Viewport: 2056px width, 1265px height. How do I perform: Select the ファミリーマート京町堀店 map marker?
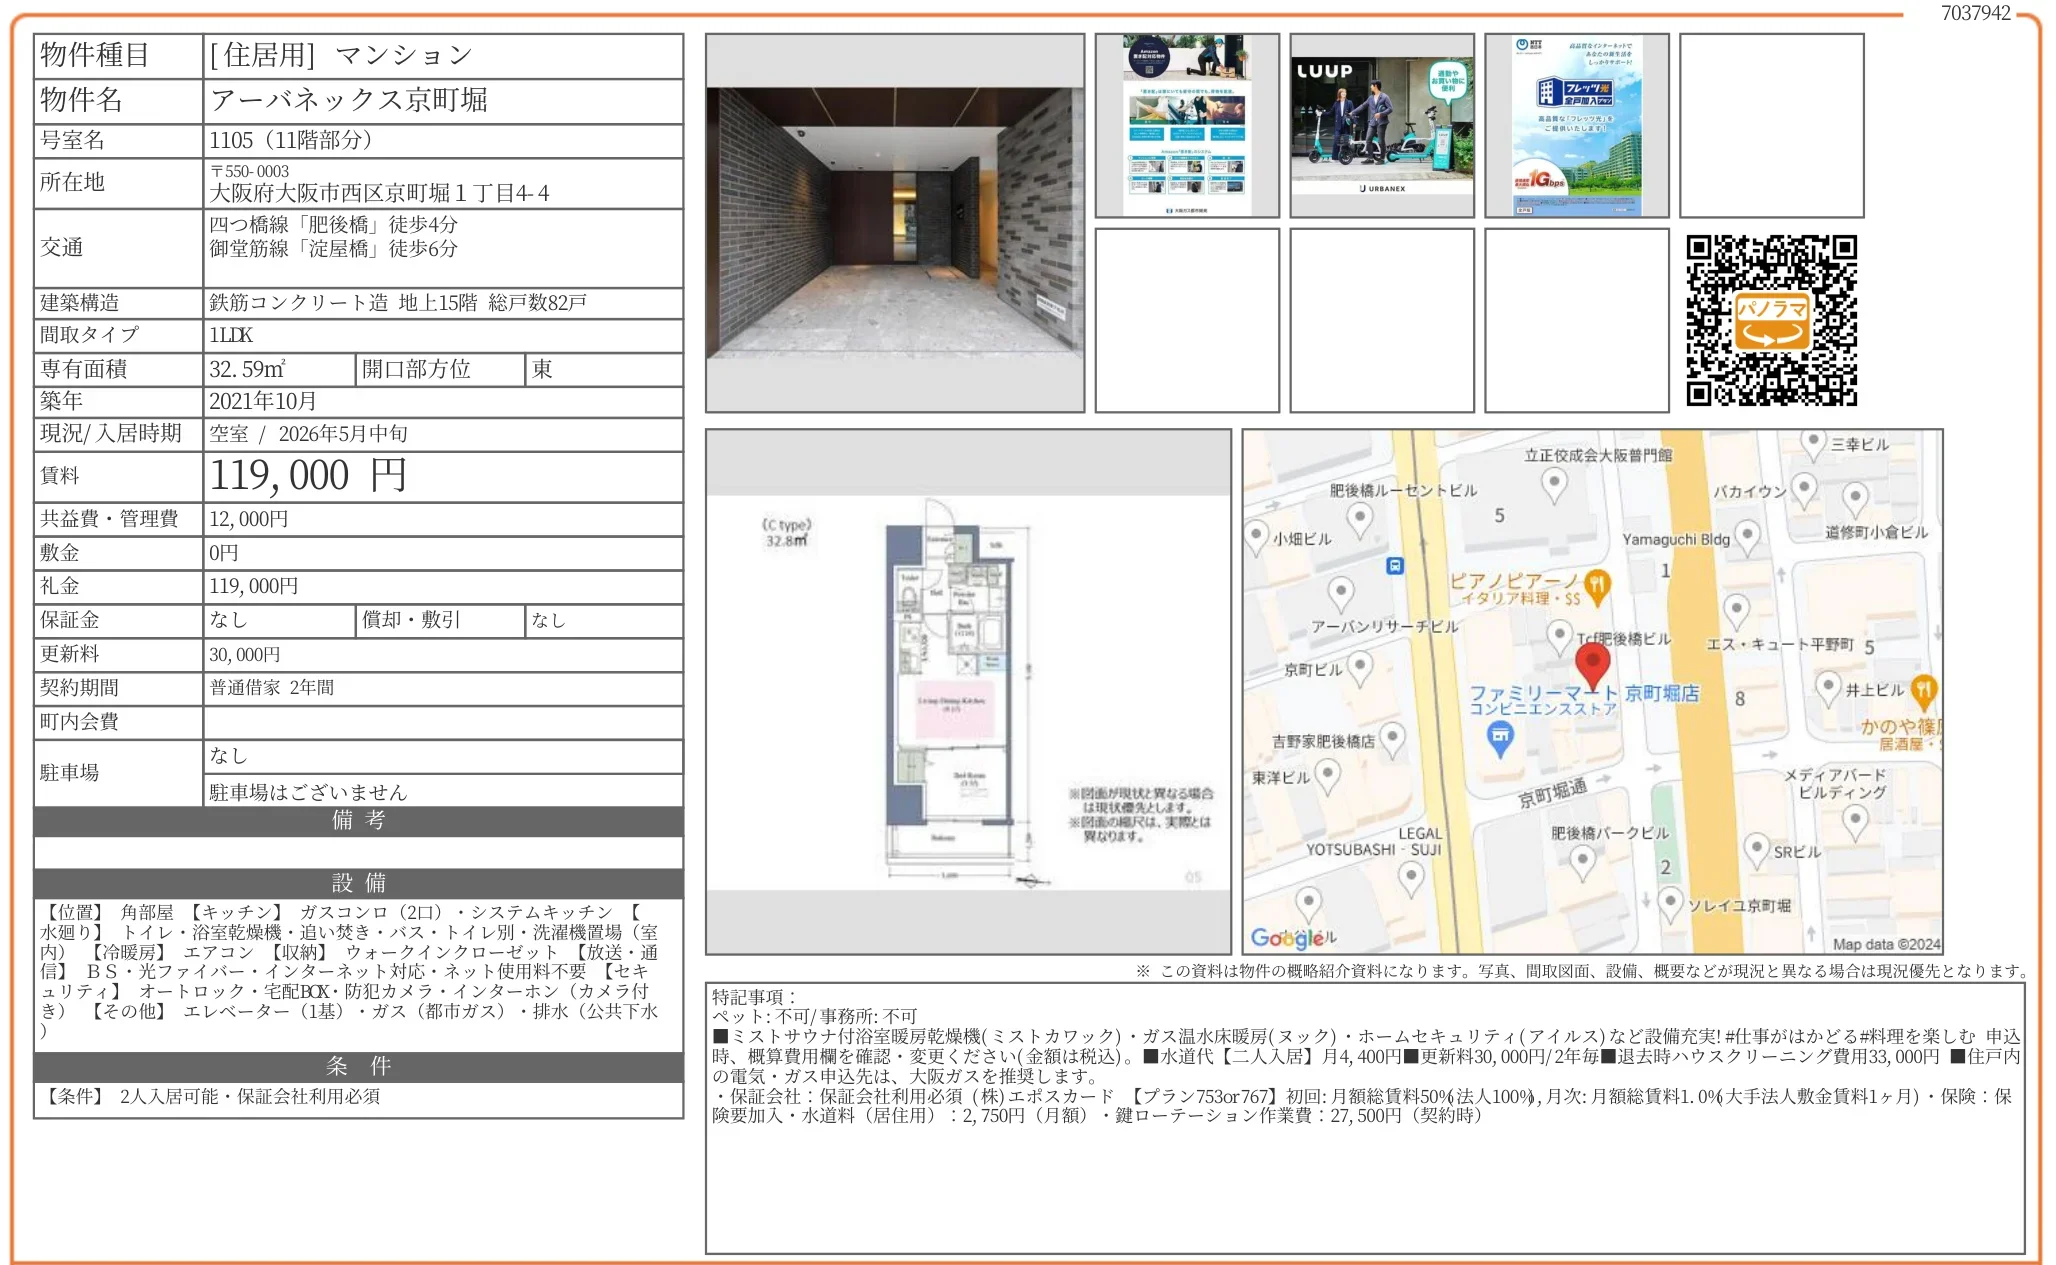click(x=1501, y=736)
